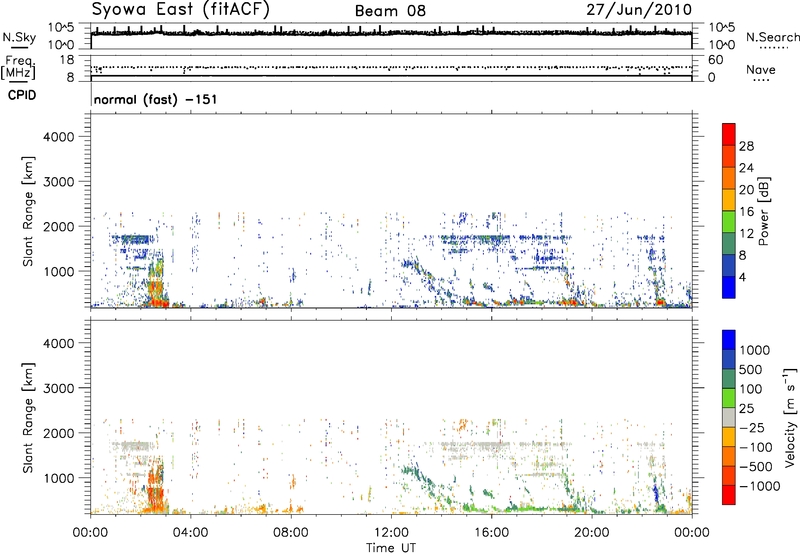Click the 4000 tick on power panel

(x=58, y=137)
